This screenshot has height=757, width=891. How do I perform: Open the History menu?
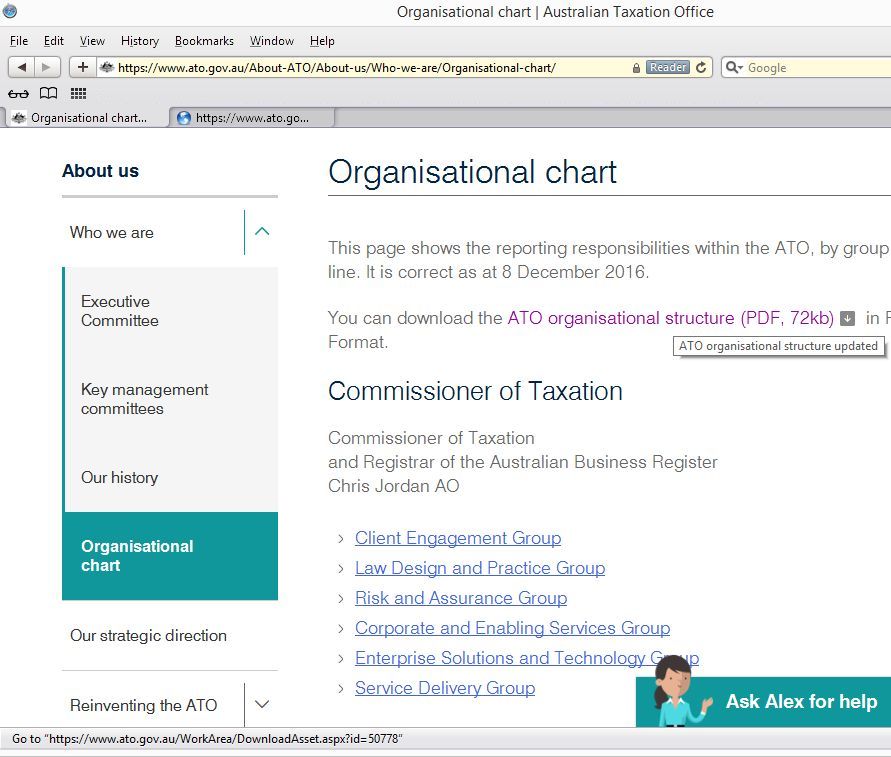click(x=139, y=41)
